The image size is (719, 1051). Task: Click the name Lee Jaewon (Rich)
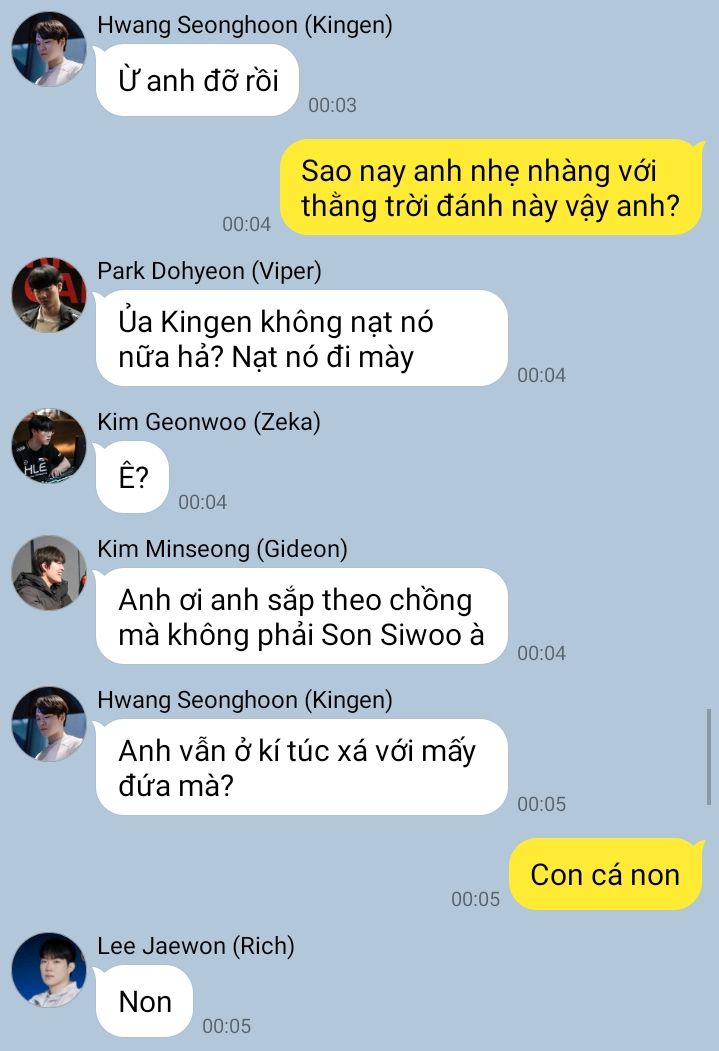[x=196, y=946]
